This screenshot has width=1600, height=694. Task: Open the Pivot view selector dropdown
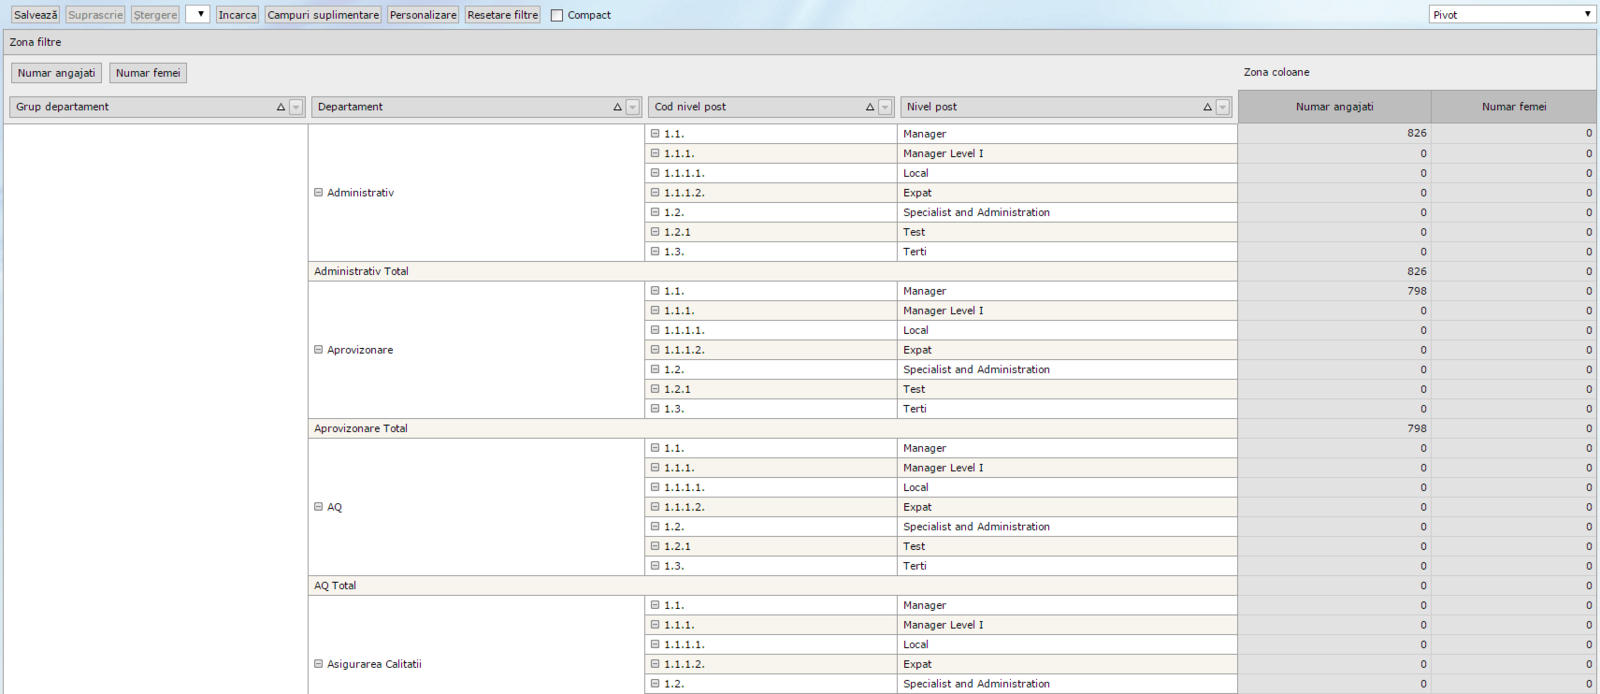pyautogui.click(x=1511, y=15)
